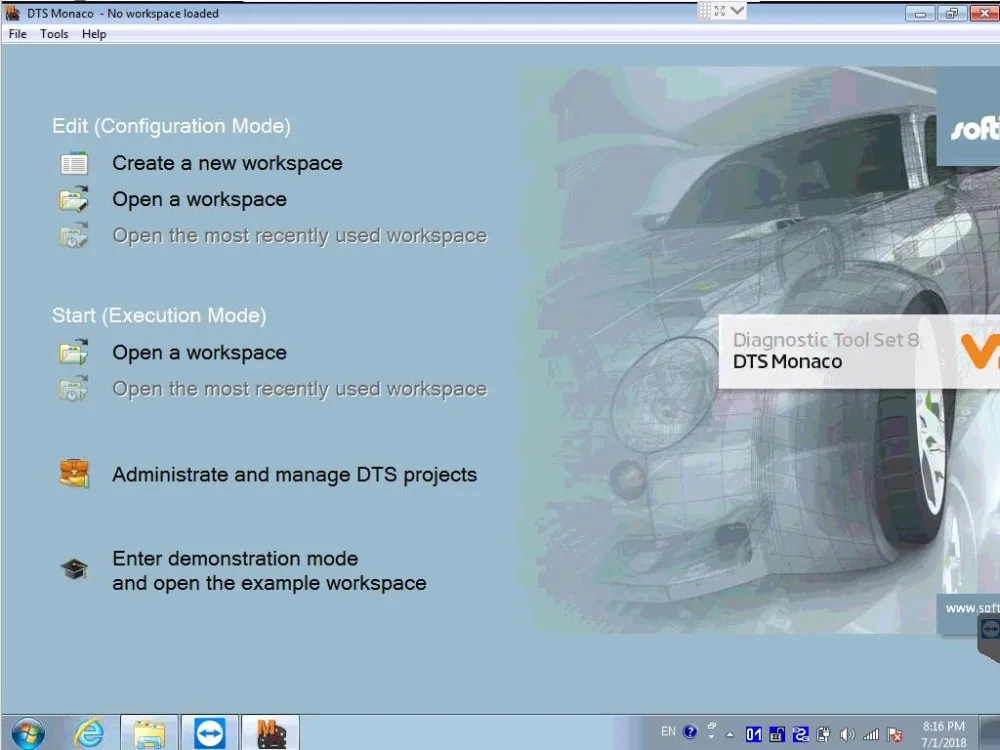Click the EN language indicator in the tray
Viewport: 1000px width, 750px height.
(x=668, y=732)
